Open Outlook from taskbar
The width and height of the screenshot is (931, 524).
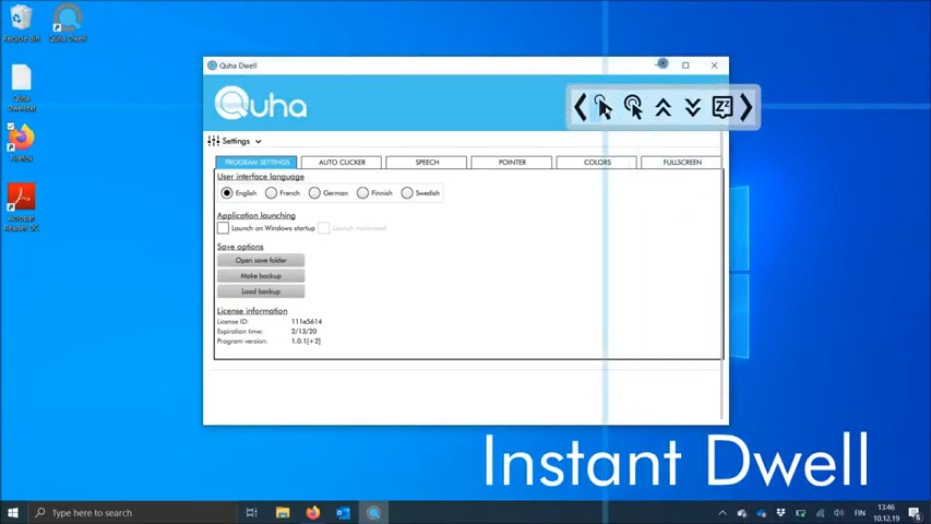(343, 512)
